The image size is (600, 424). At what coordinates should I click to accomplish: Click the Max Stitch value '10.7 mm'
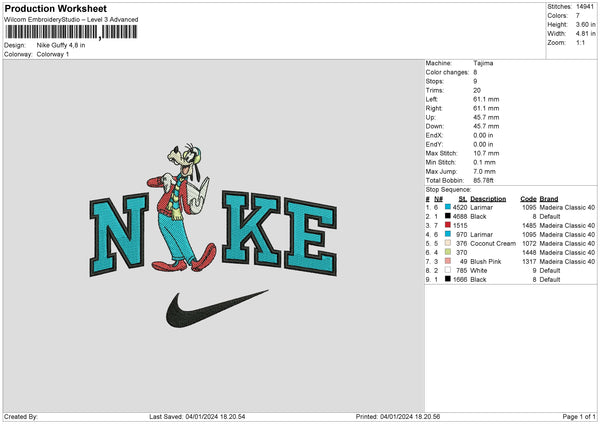coord(486,153)
